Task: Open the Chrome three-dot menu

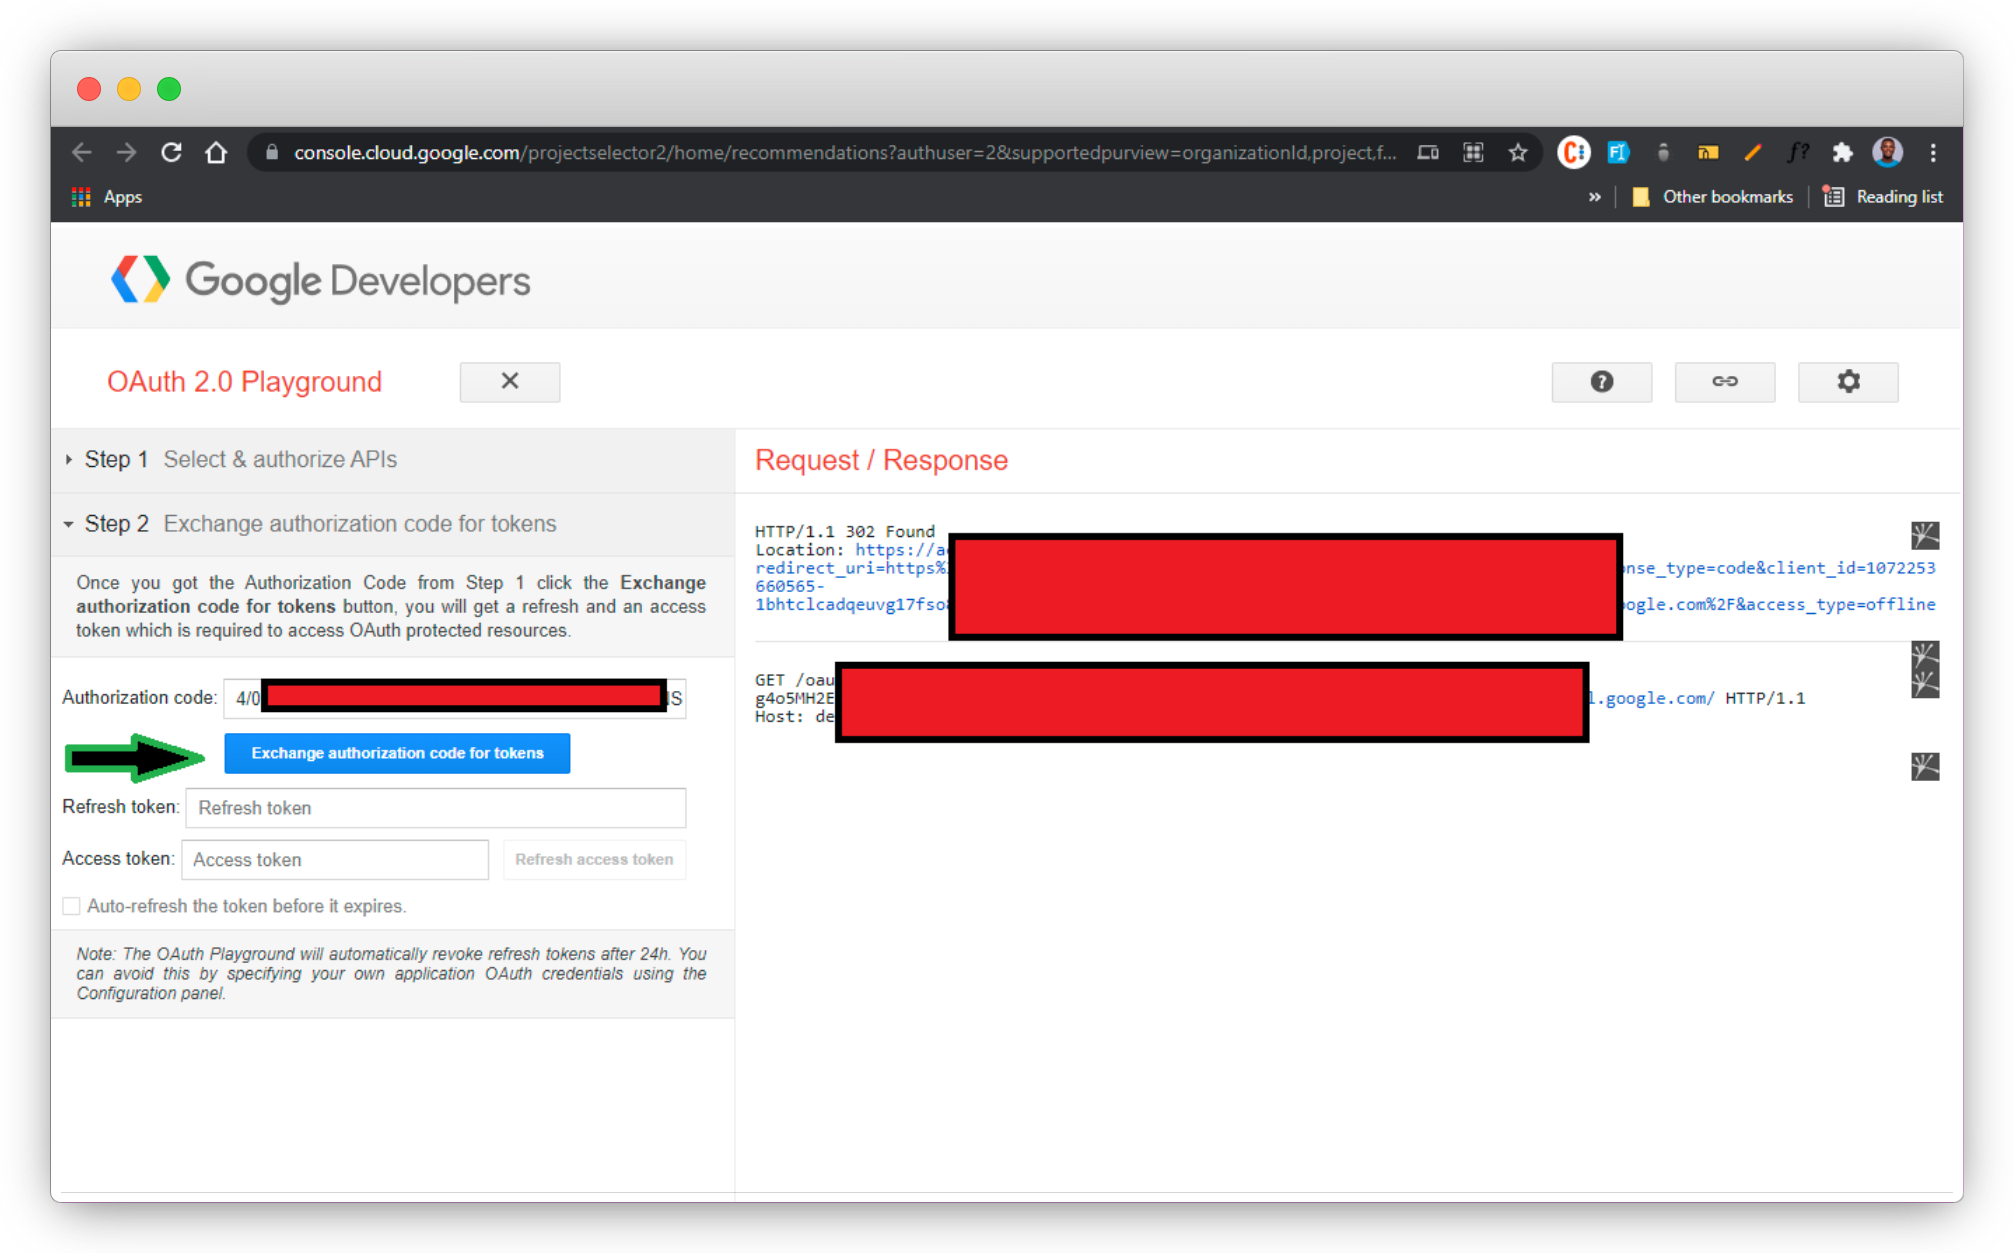Action: pyautogui.click(x=1933, y=152)
